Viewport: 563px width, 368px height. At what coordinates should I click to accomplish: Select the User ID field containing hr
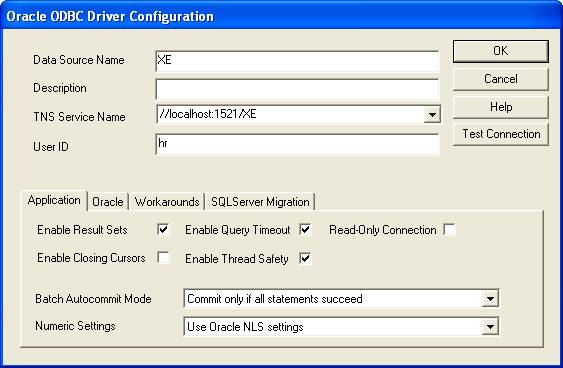coord(297,144)
